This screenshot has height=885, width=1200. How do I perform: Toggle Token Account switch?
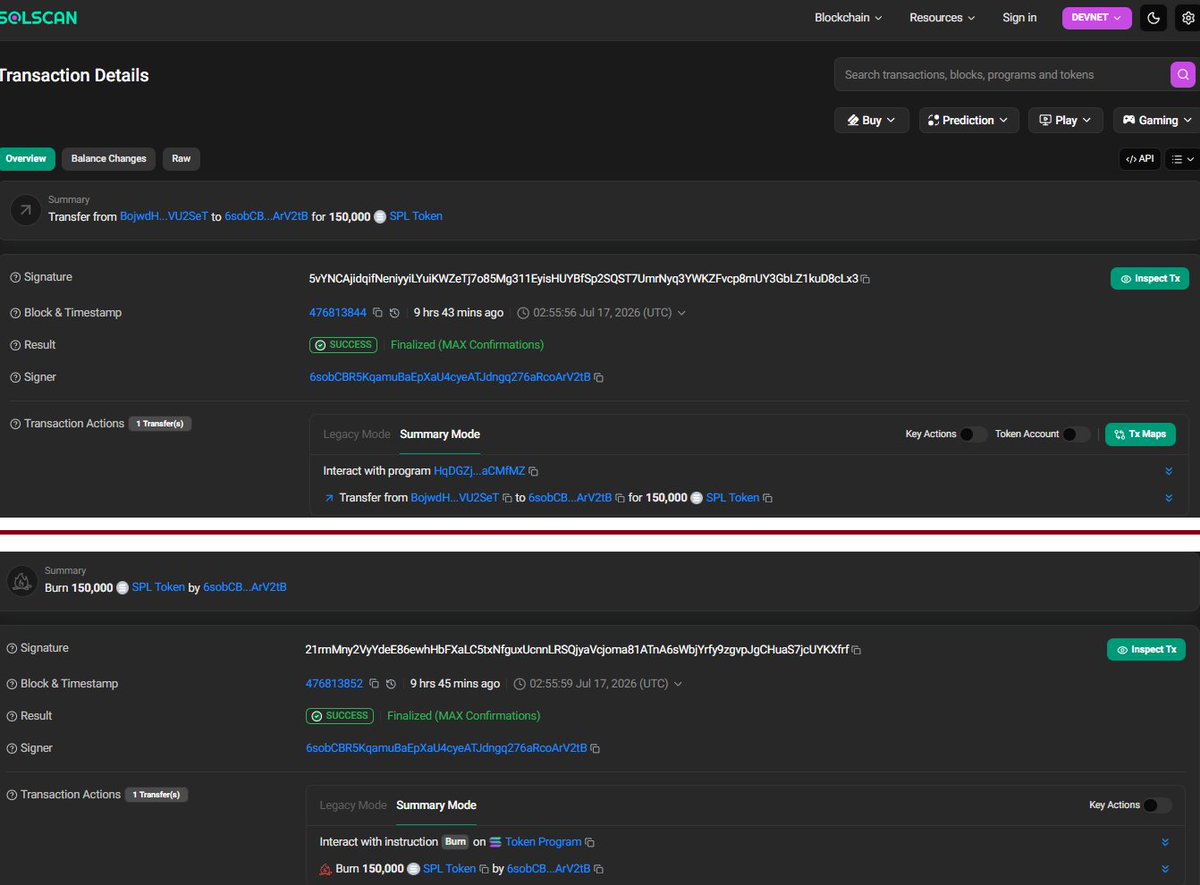tap(1076, 434)
